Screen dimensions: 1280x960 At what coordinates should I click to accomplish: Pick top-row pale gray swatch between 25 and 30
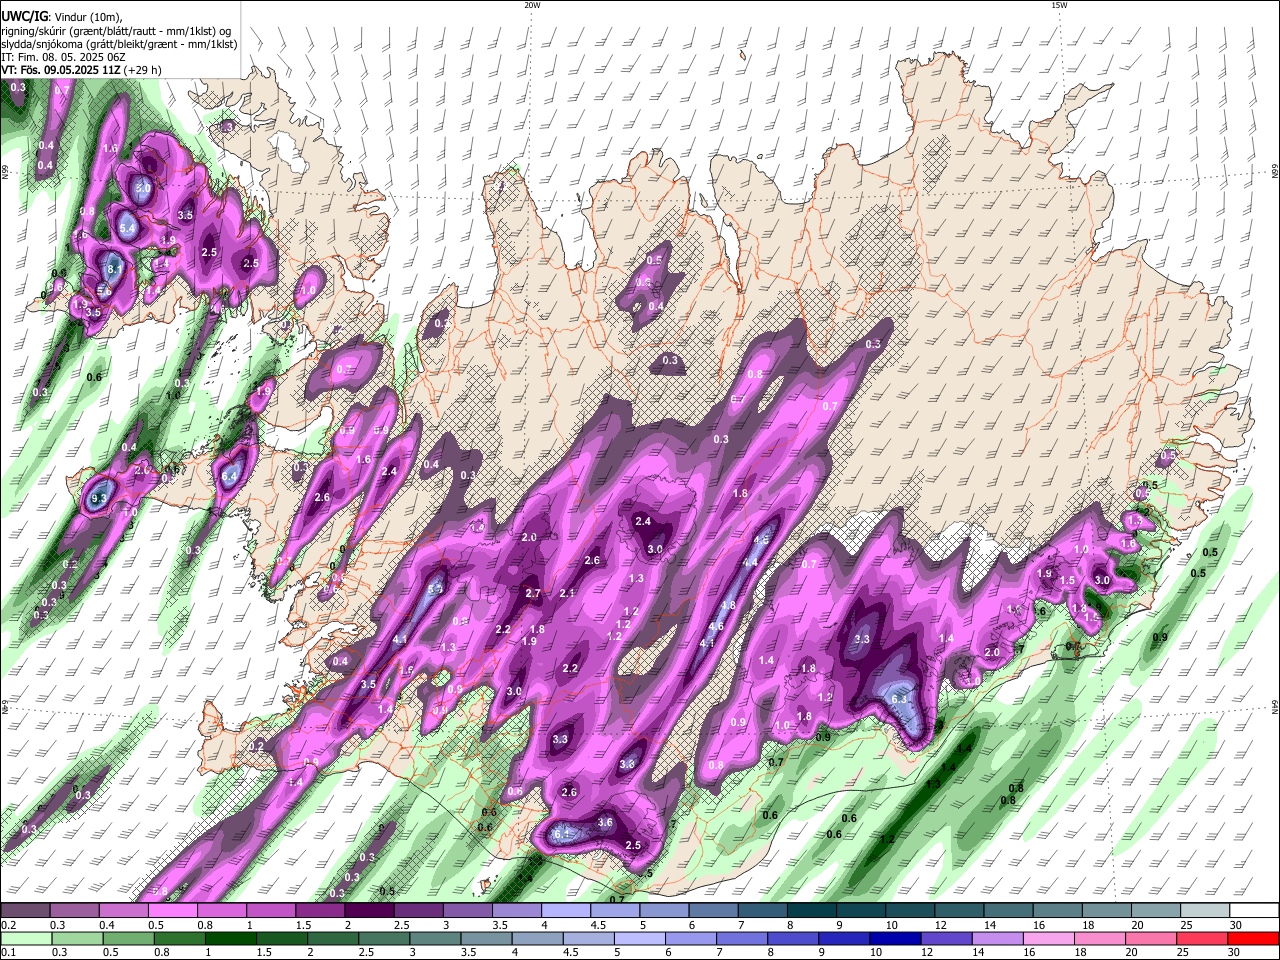click(x=1205, y=911)
